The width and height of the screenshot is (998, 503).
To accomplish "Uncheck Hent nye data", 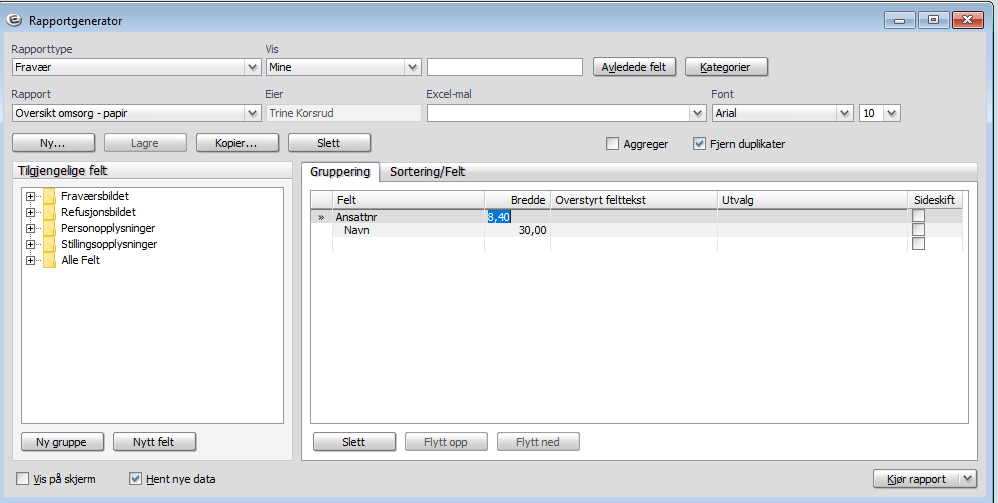I will 135,479.
